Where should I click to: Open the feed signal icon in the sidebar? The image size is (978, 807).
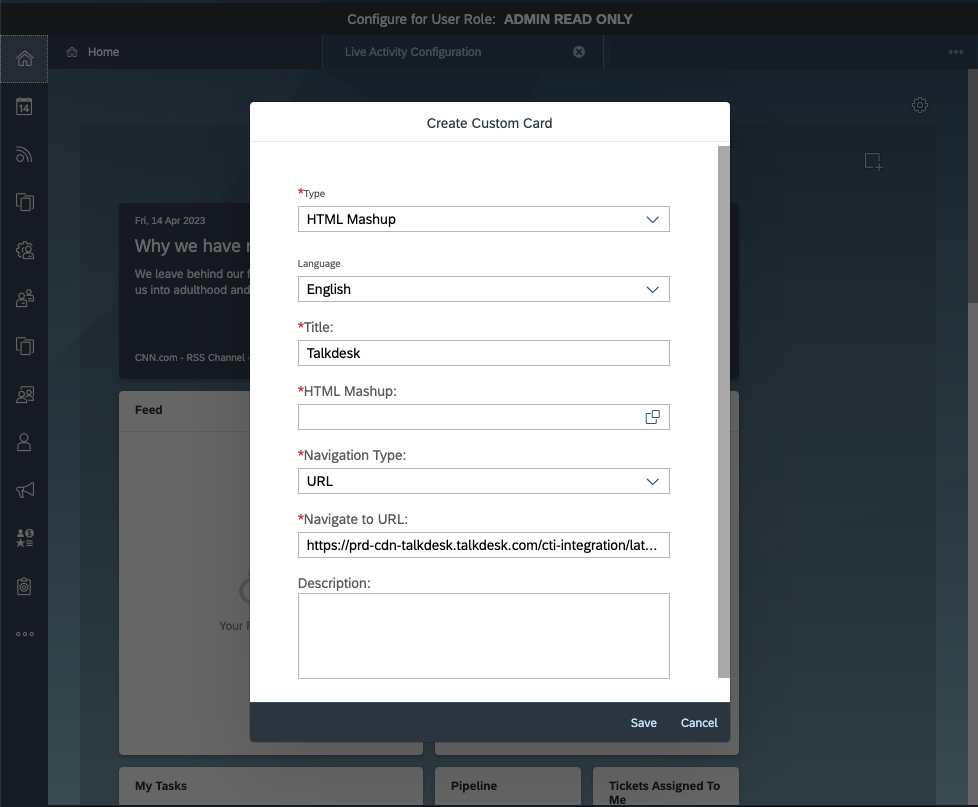(24, 154)
